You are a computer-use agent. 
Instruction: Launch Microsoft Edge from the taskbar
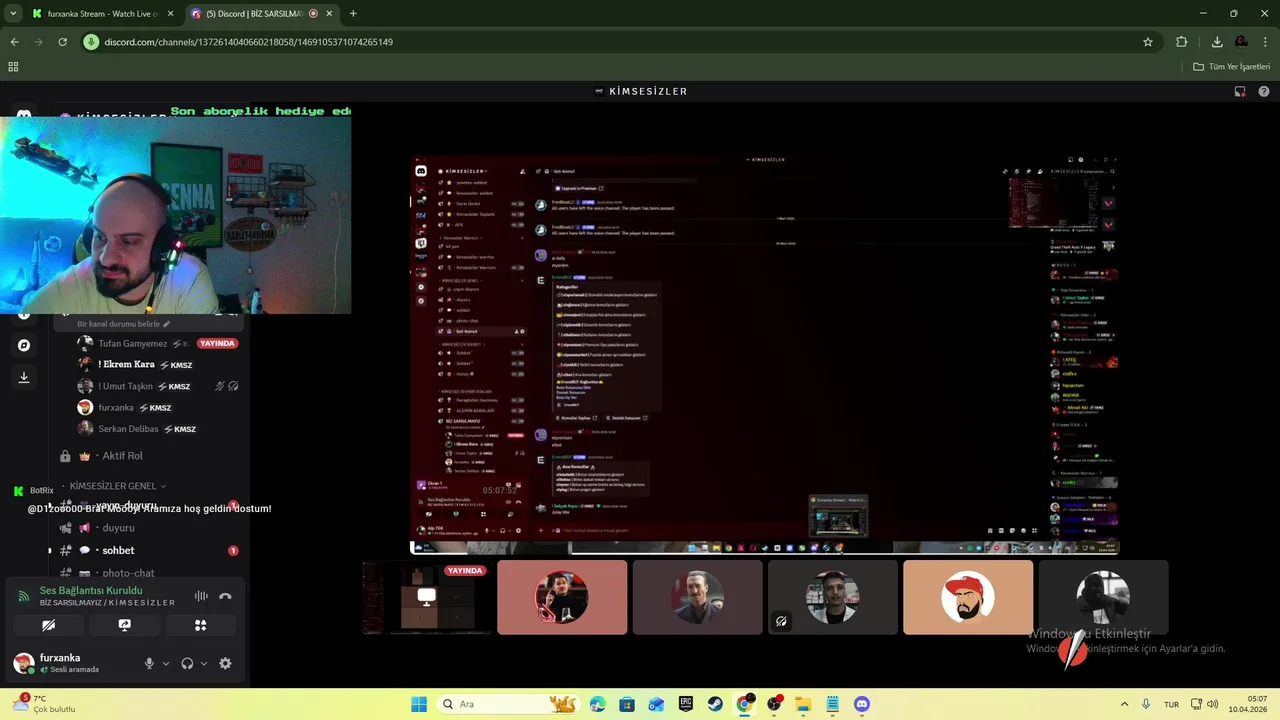pos(598,704)
